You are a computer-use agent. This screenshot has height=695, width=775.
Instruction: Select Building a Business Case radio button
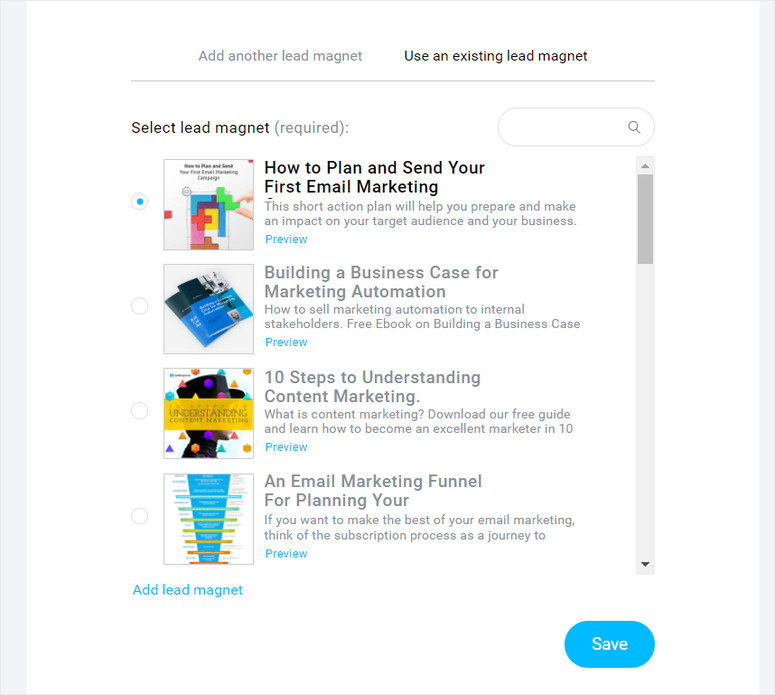click(139, 305)
